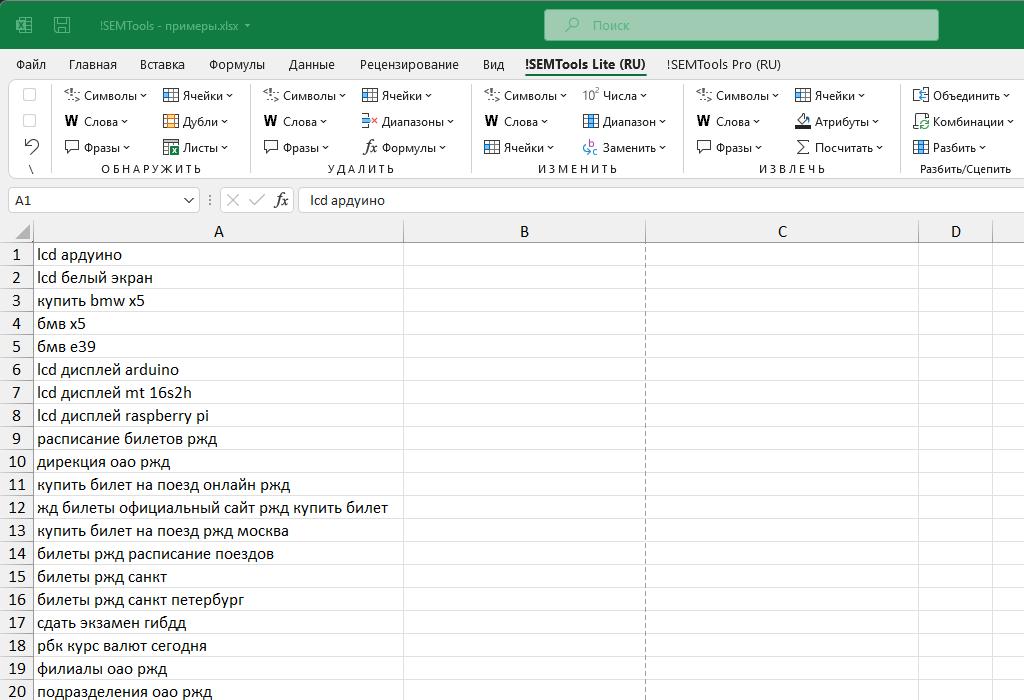This screenshot has width=1024, height=700.
Task: Cancel formula entry with the X icon
Action: pyautogui.click(x=233, y=200)
